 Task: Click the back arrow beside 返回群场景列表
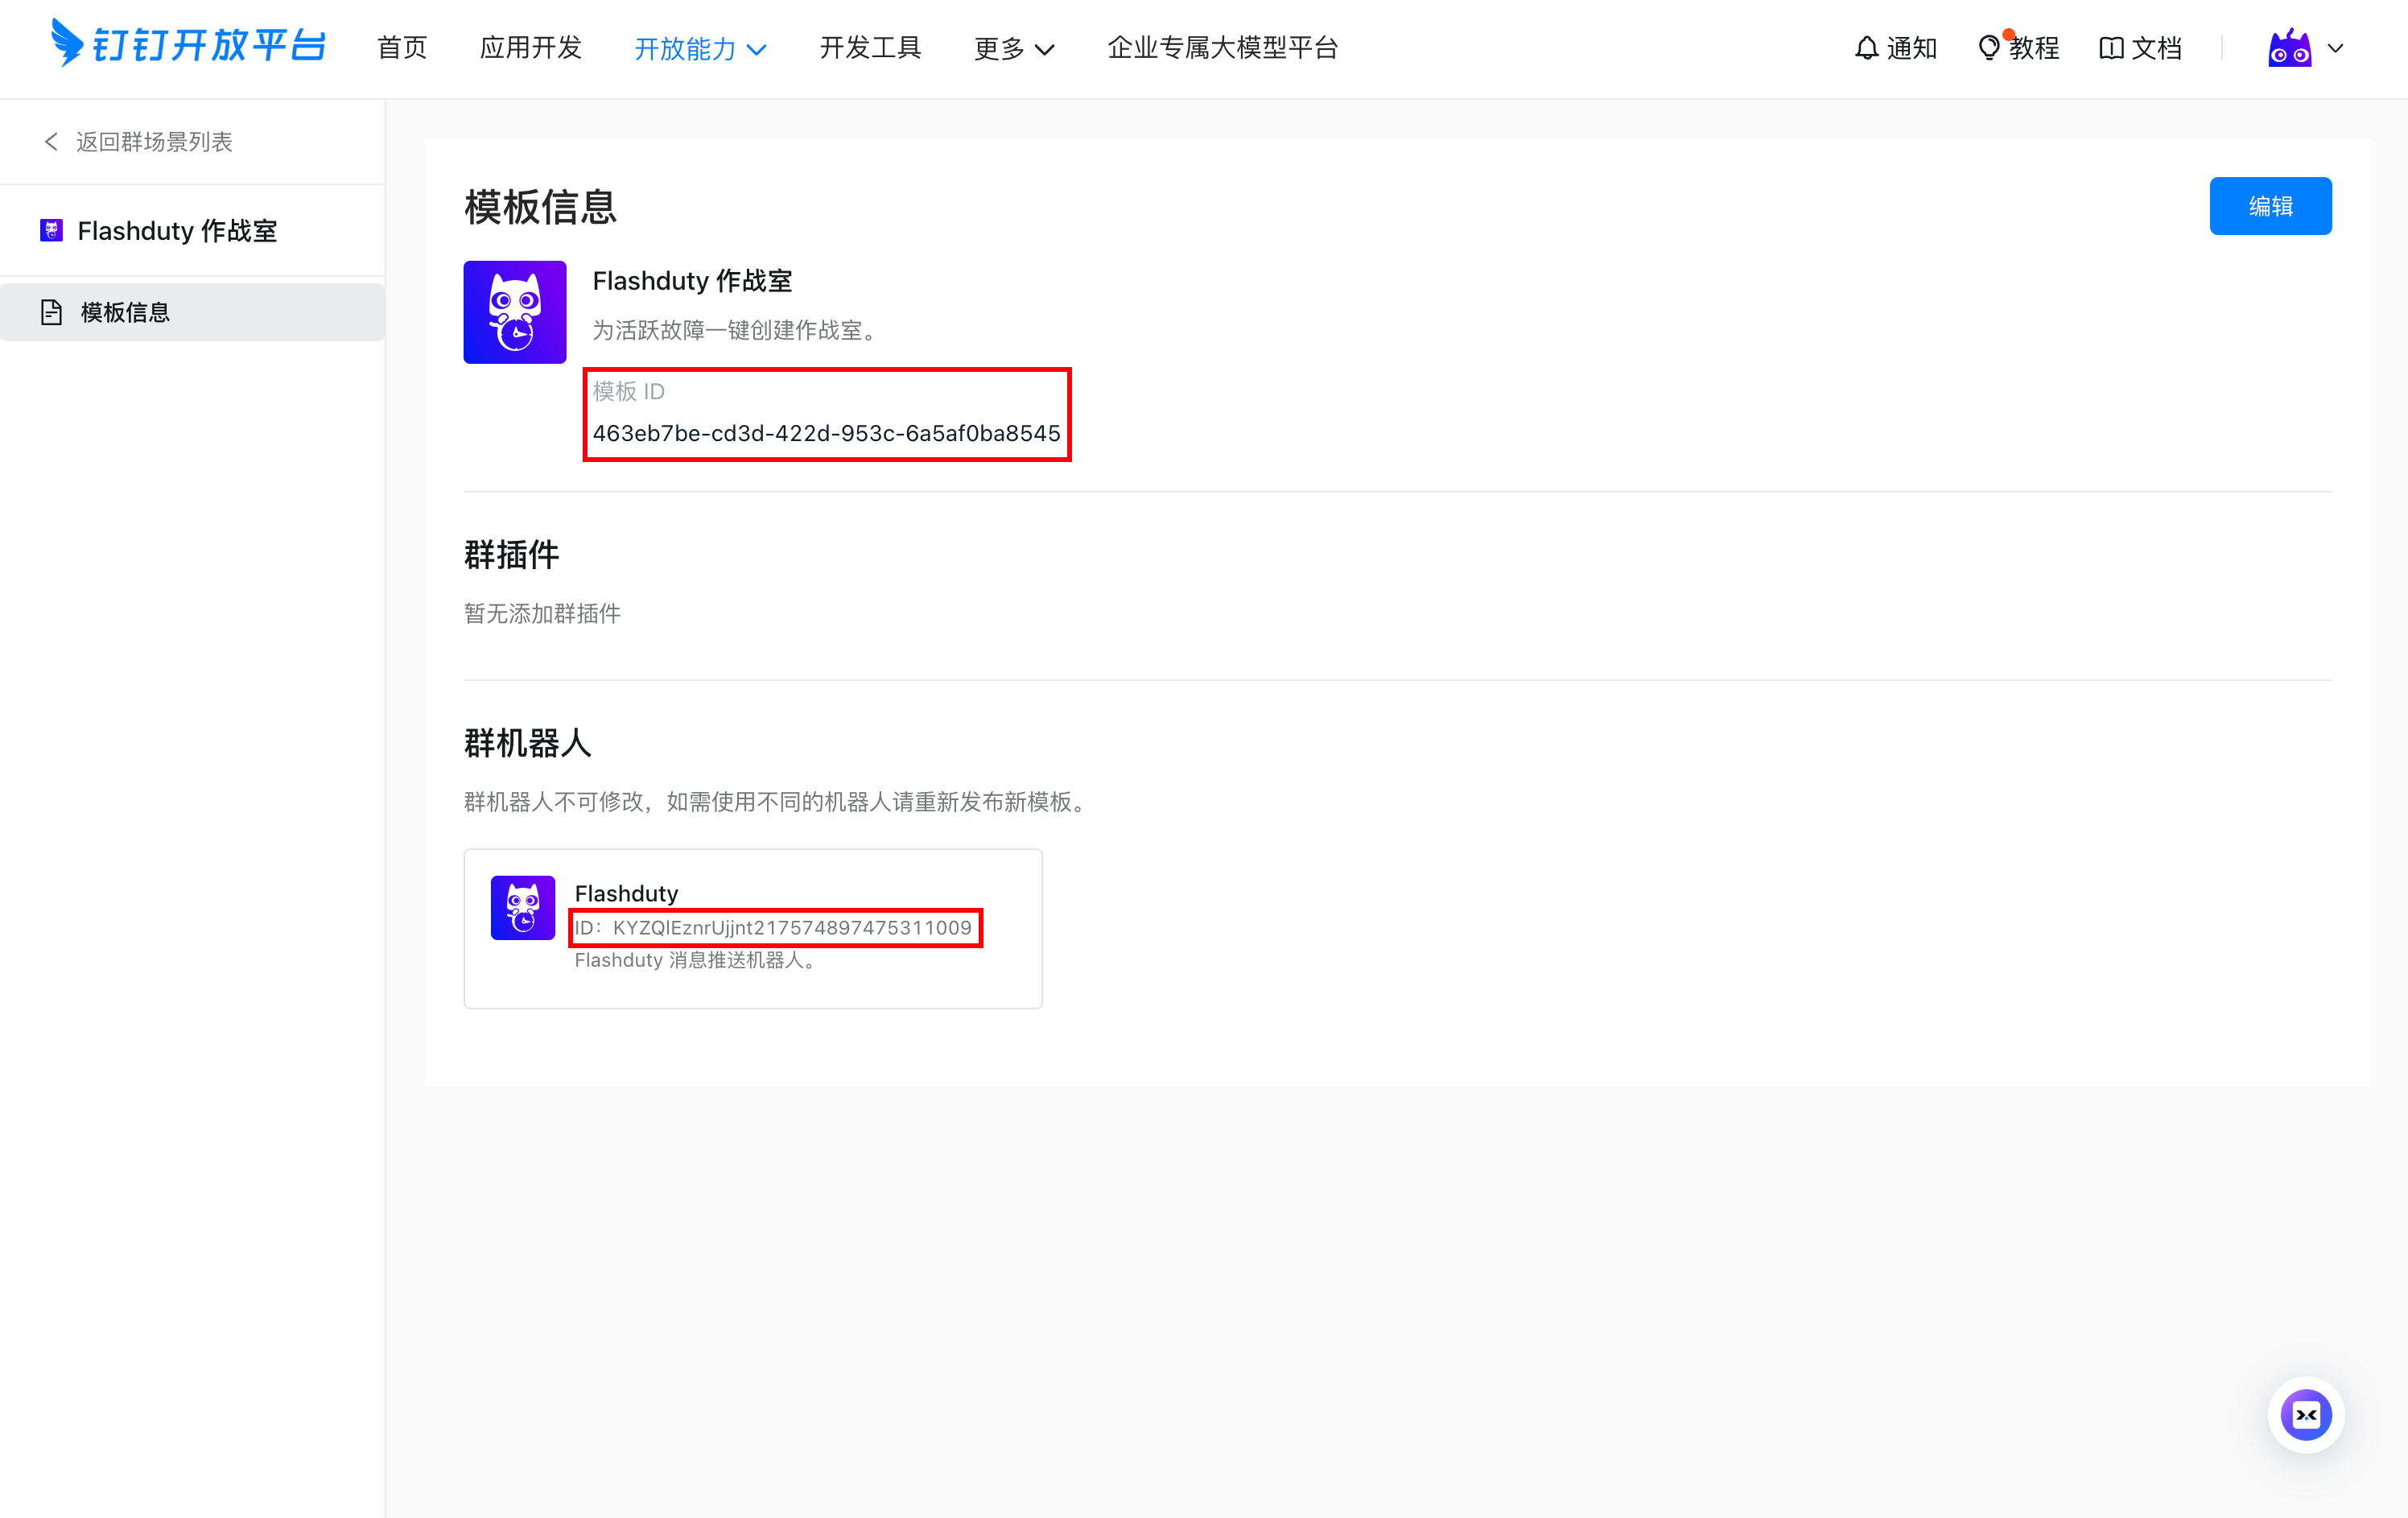point(51,142)
